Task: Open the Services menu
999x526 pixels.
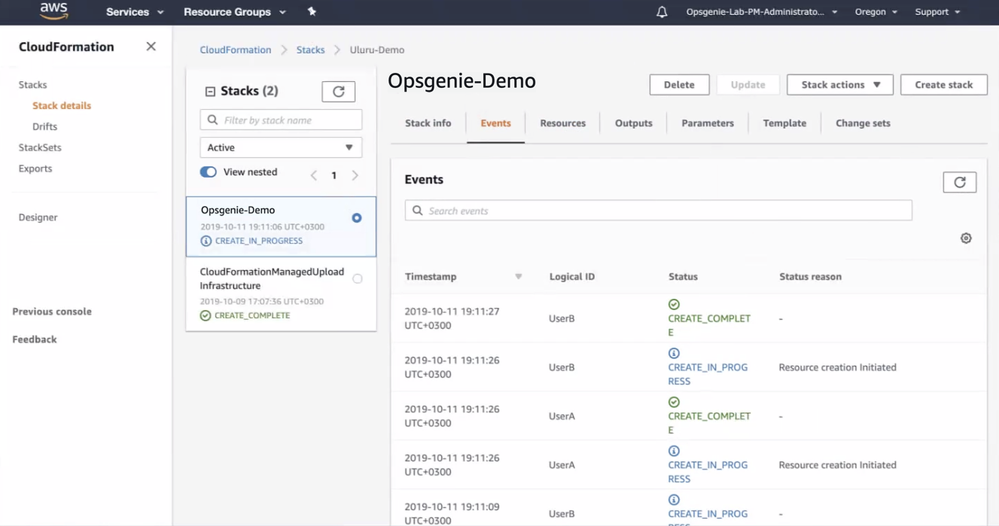Action: click(134, 12)
